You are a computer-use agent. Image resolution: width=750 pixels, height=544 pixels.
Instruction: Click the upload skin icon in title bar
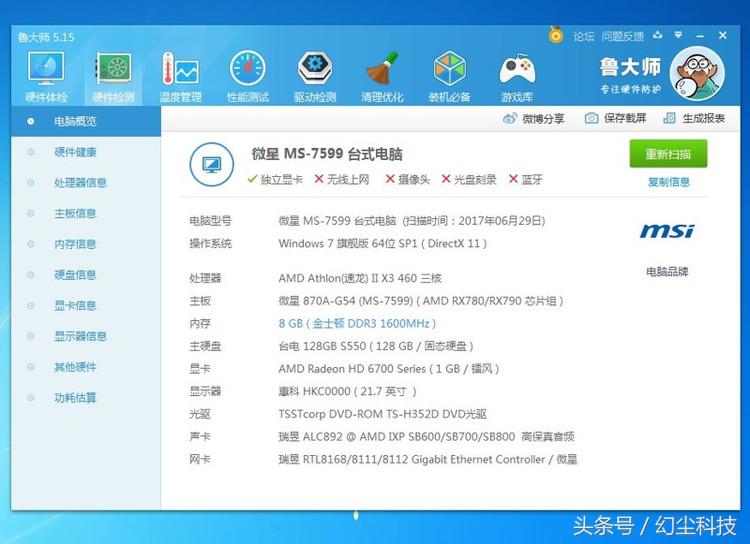[658, 35]
